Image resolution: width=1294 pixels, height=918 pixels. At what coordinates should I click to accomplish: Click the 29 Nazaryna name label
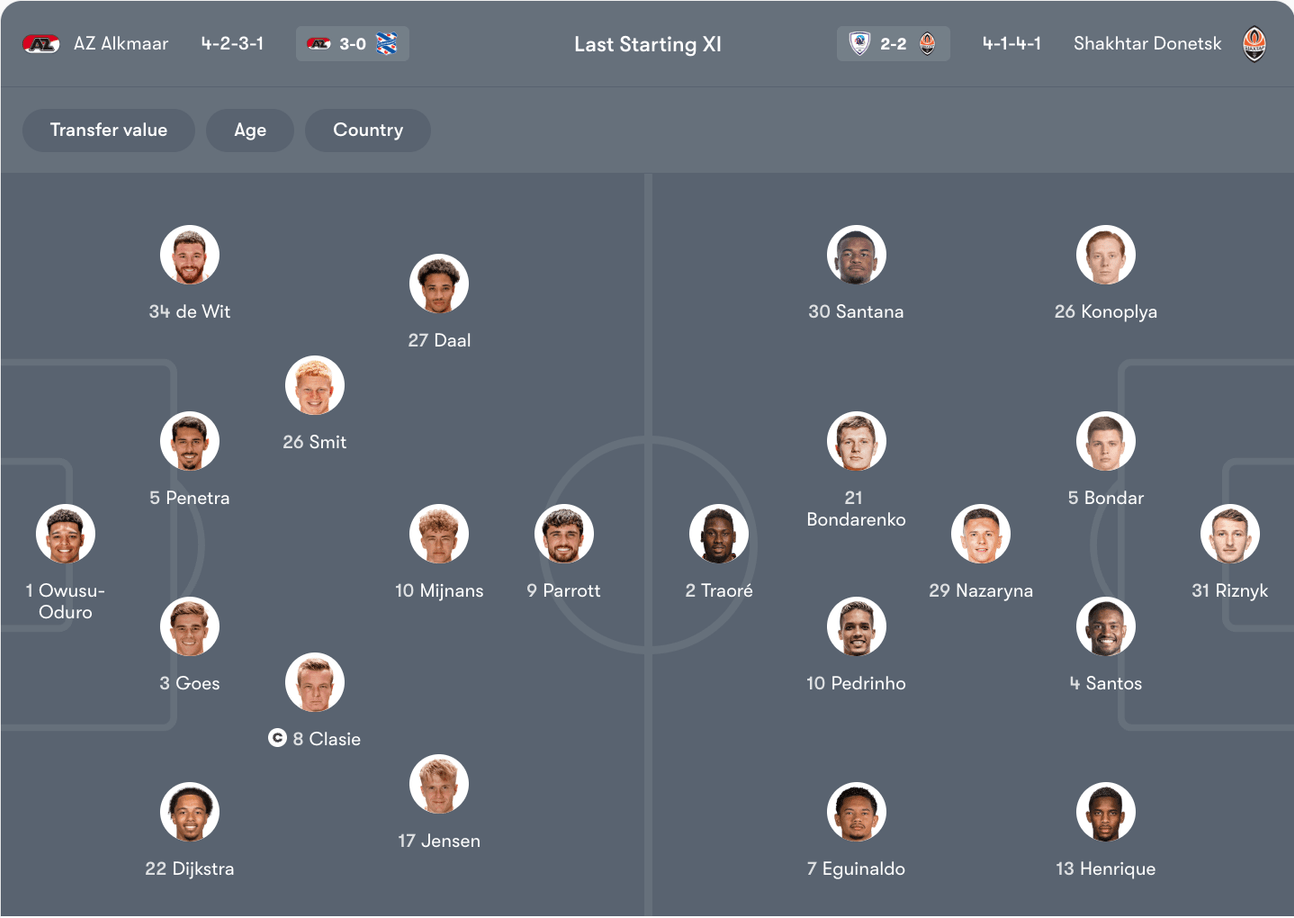[980, 591]
